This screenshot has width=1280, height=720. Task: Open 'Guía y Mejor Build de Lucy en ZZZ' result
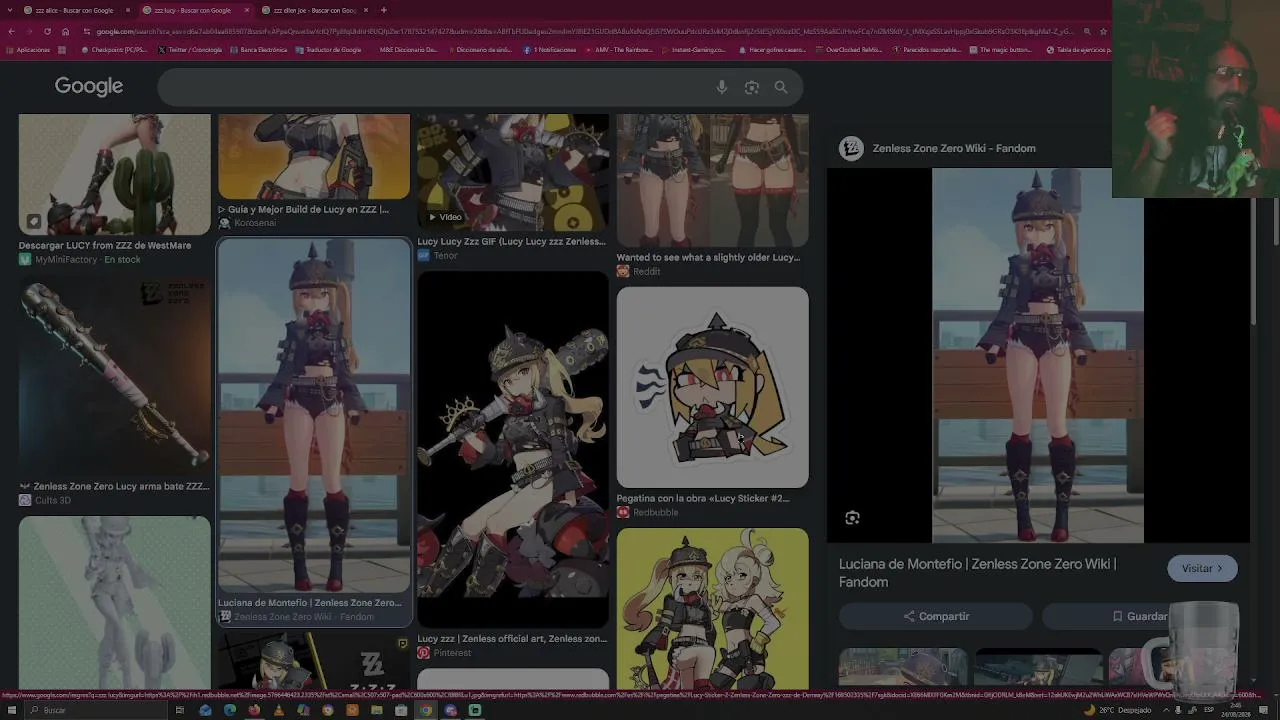coord(304,210)
